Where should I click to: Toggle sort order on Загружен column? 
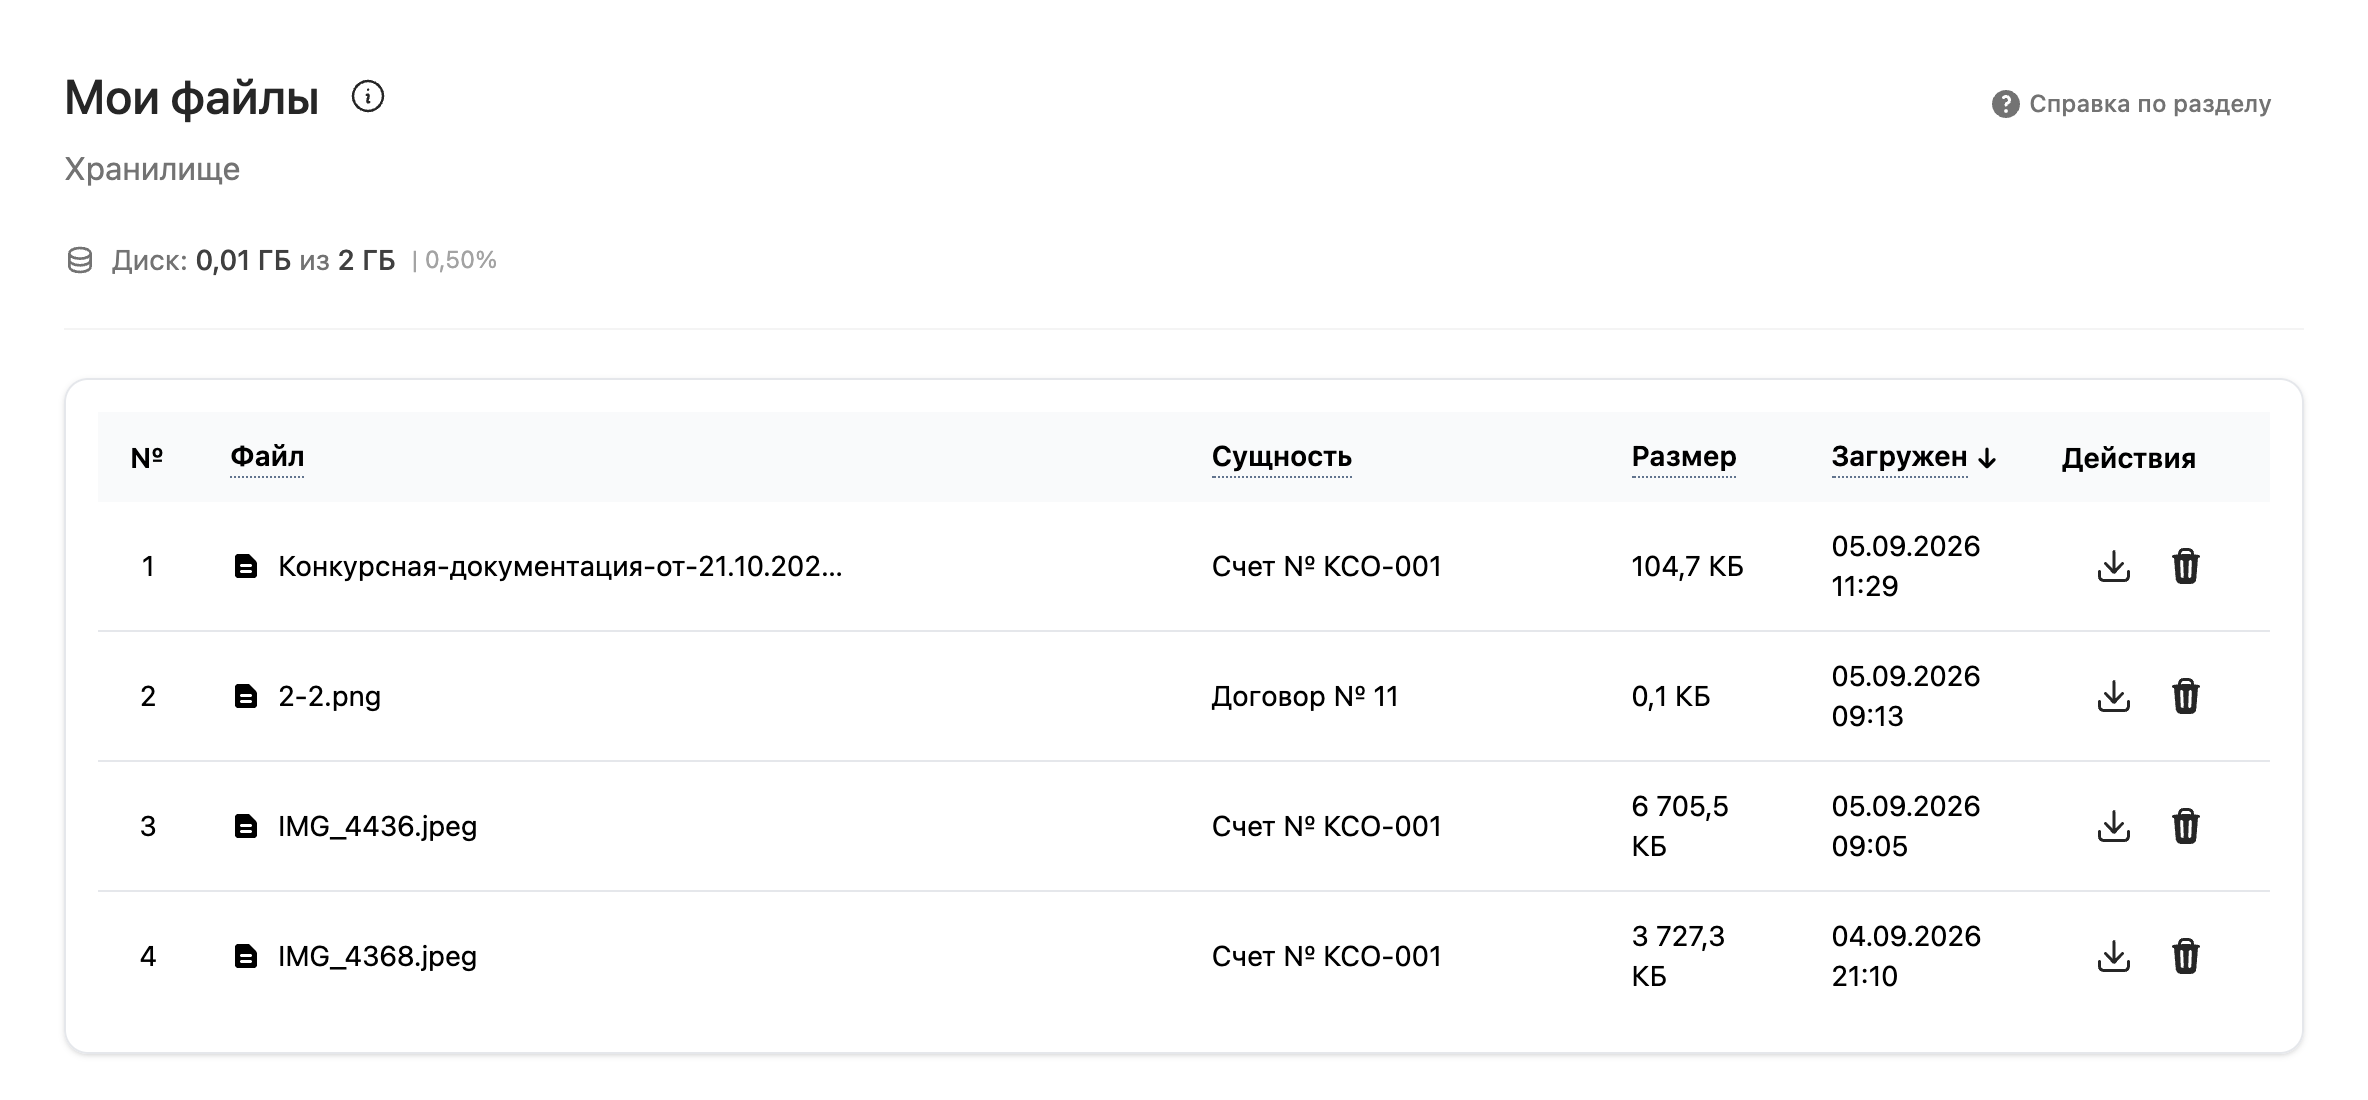(1913, 457)
